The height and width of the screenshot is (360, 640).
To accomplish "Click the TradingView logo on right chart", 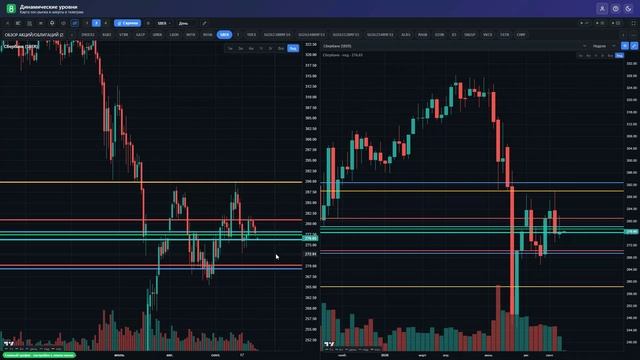I will [x=329, y=345].
